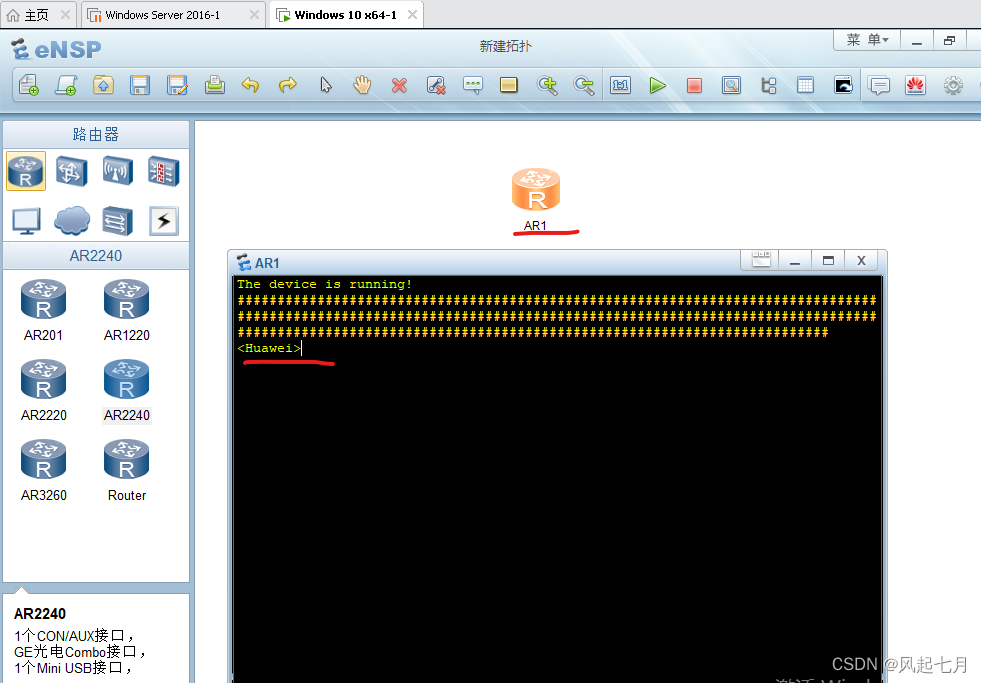
Task: Choose the AR2220 router model
Action: pyautogui.click(x=43, y=390)
